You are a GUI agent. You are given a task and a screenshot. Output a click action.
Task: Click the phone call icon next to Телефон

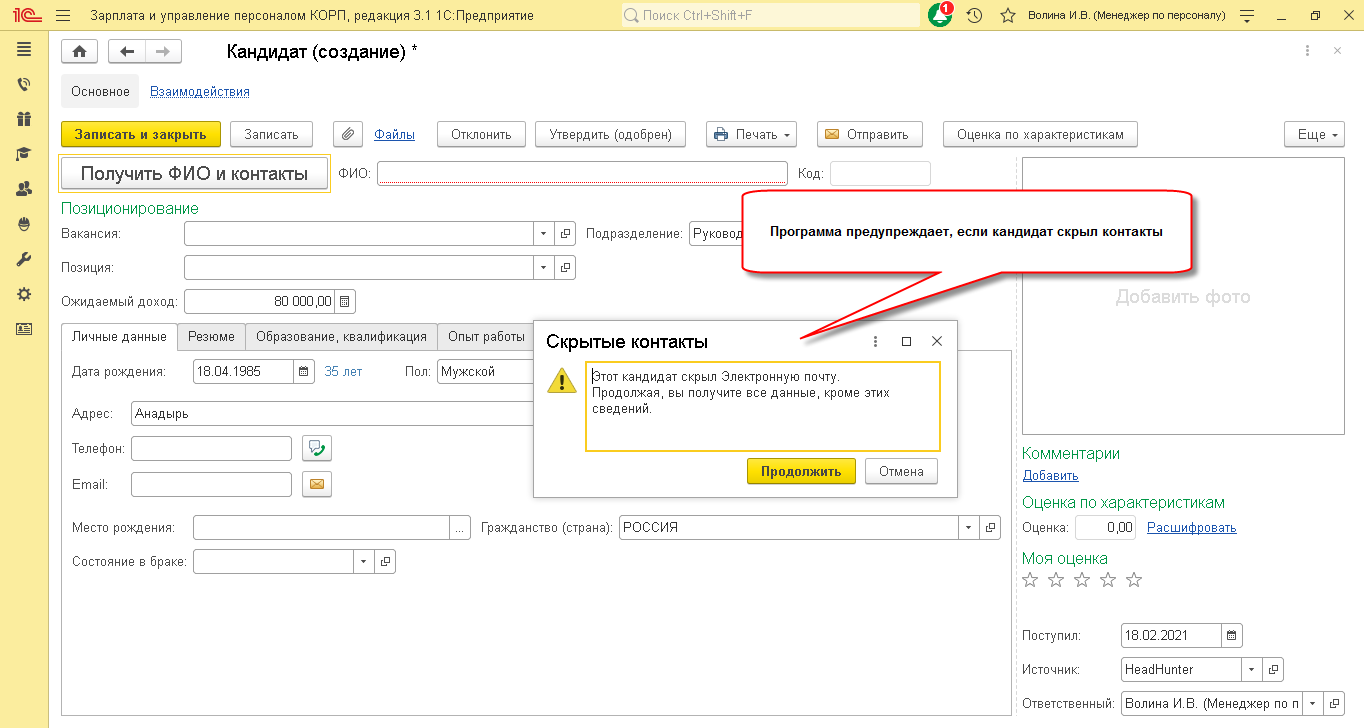(x=318, y=448)
